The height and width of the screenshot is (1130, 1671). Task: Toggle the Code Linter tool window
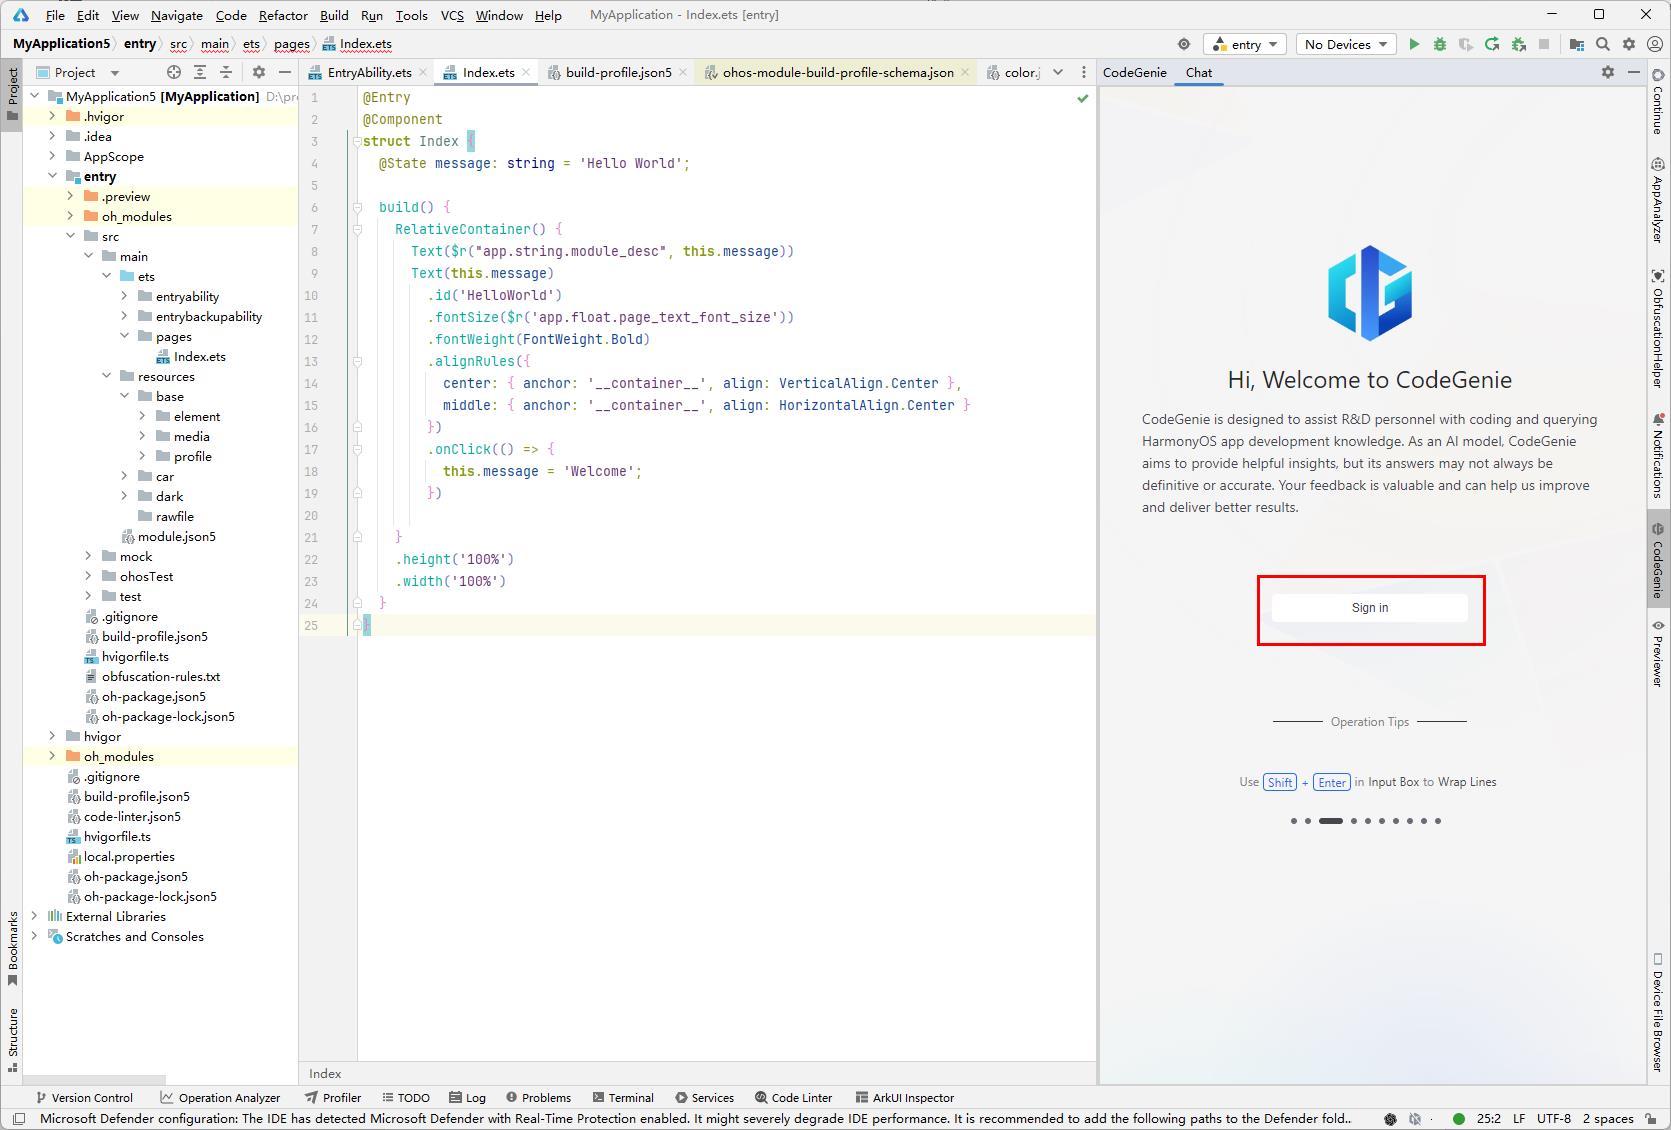(x=793, y=1097)
